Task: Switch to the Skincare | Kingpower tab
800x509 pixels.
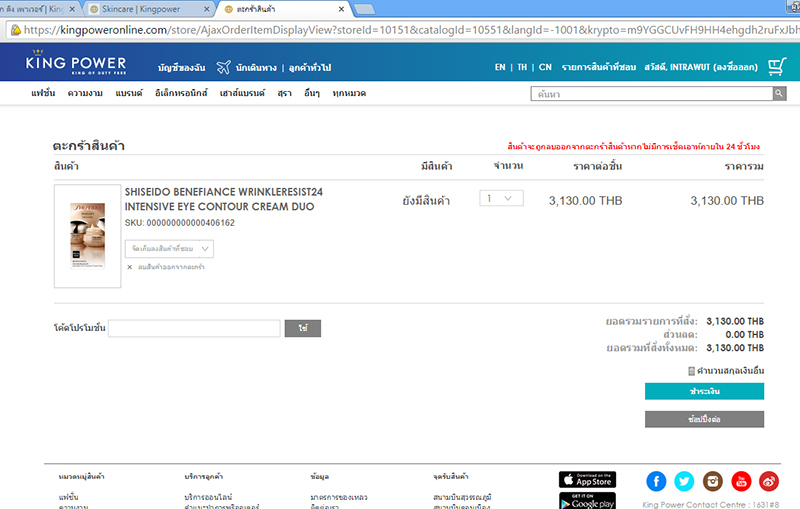Action: pyautogui.click(x=150, y=9)
